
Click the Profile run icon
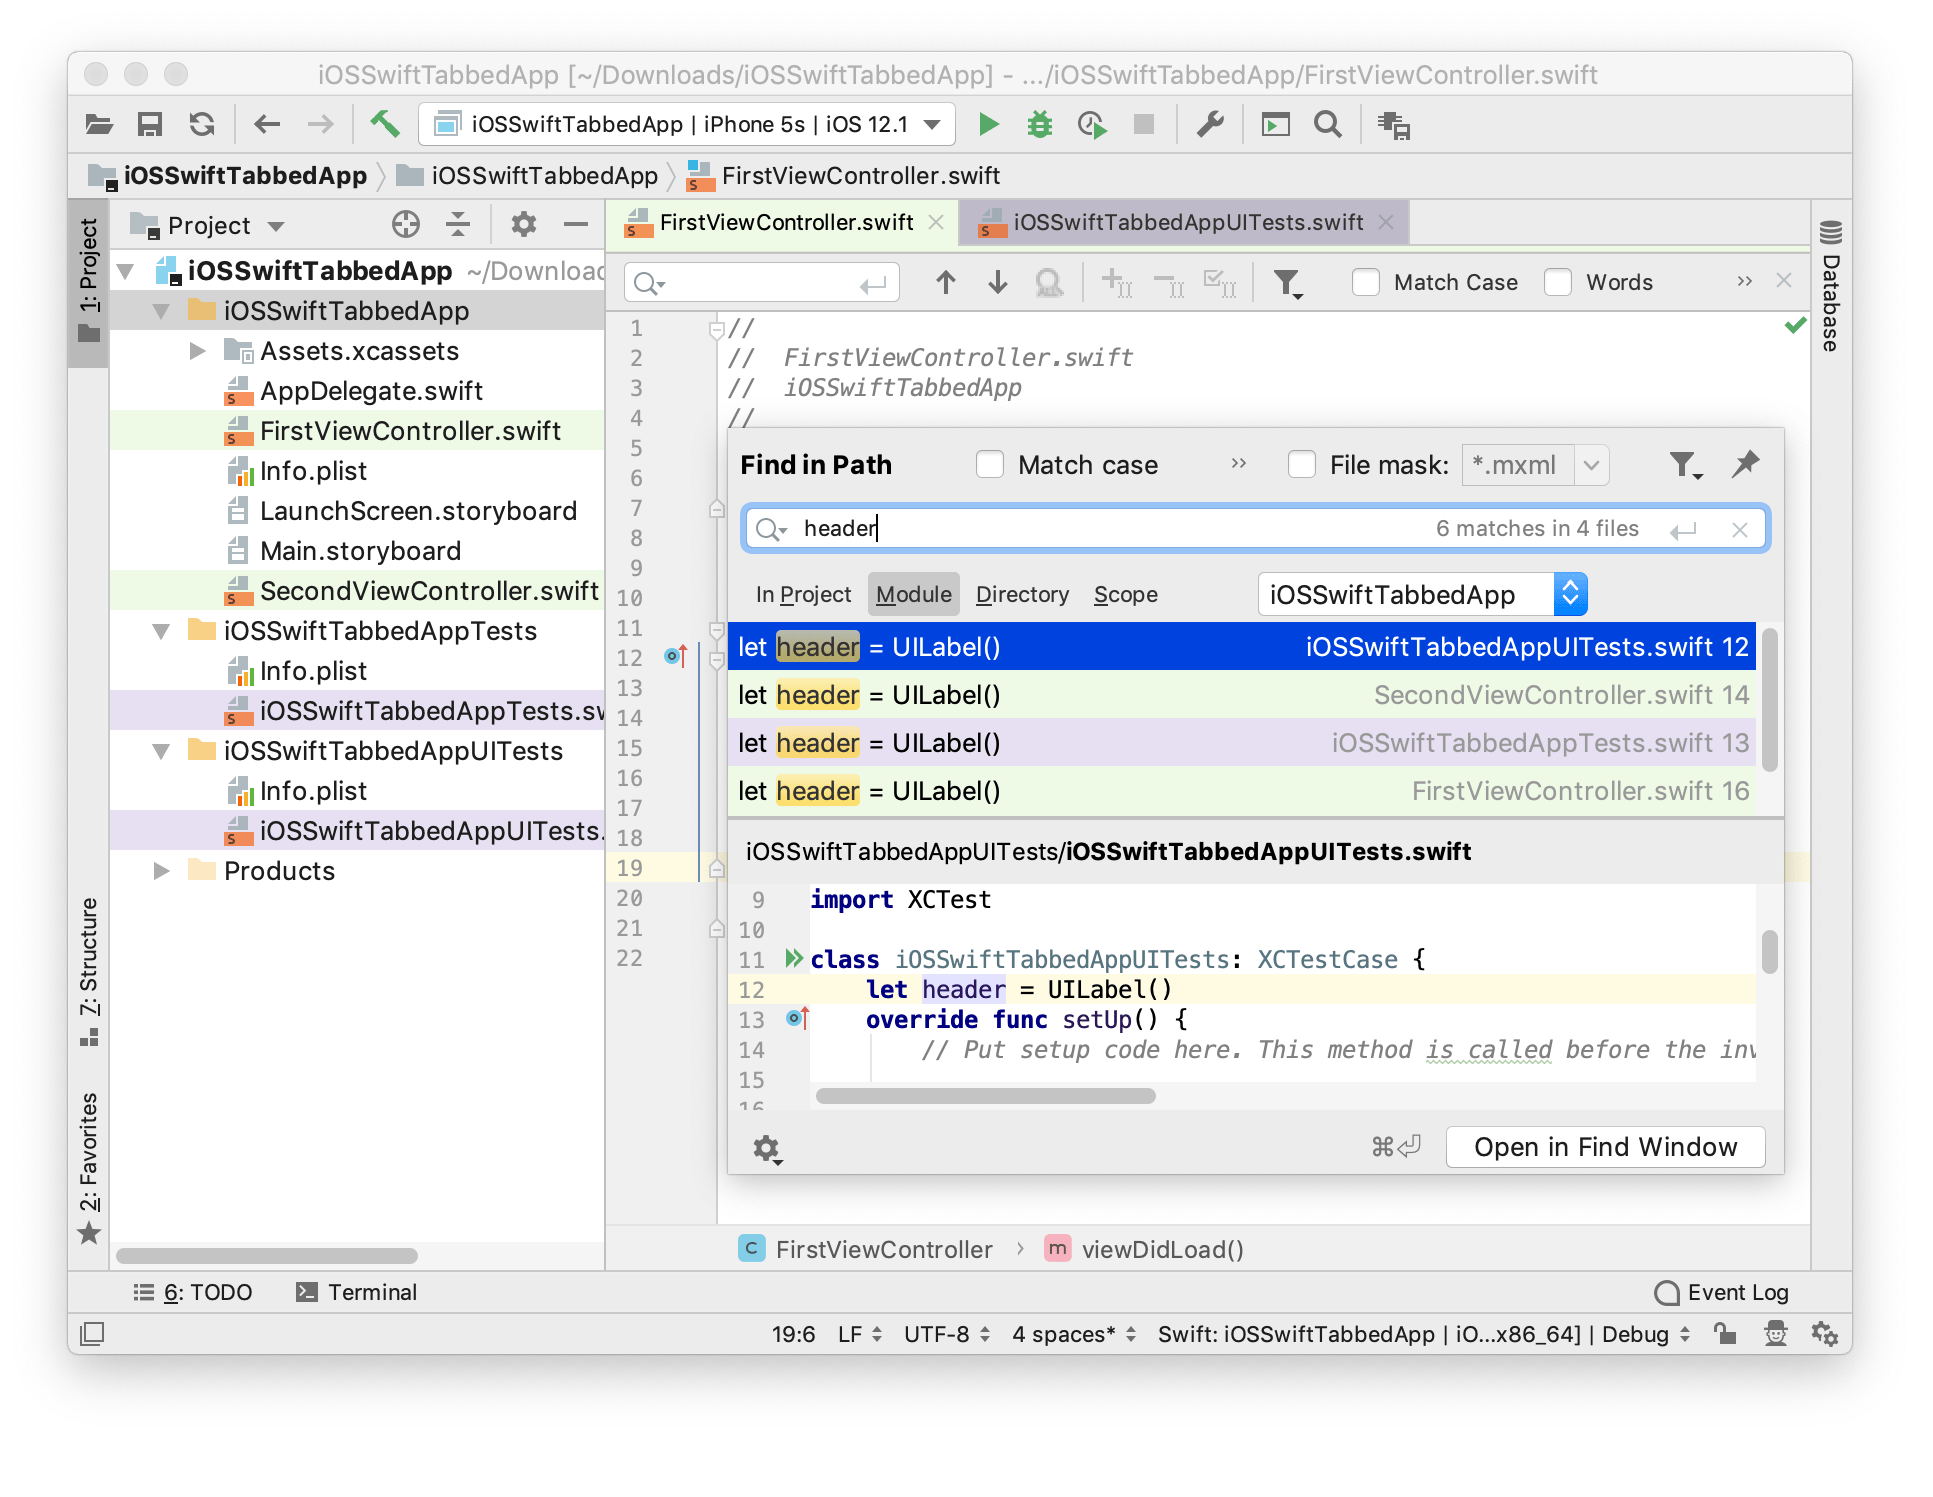point(1092,124)
